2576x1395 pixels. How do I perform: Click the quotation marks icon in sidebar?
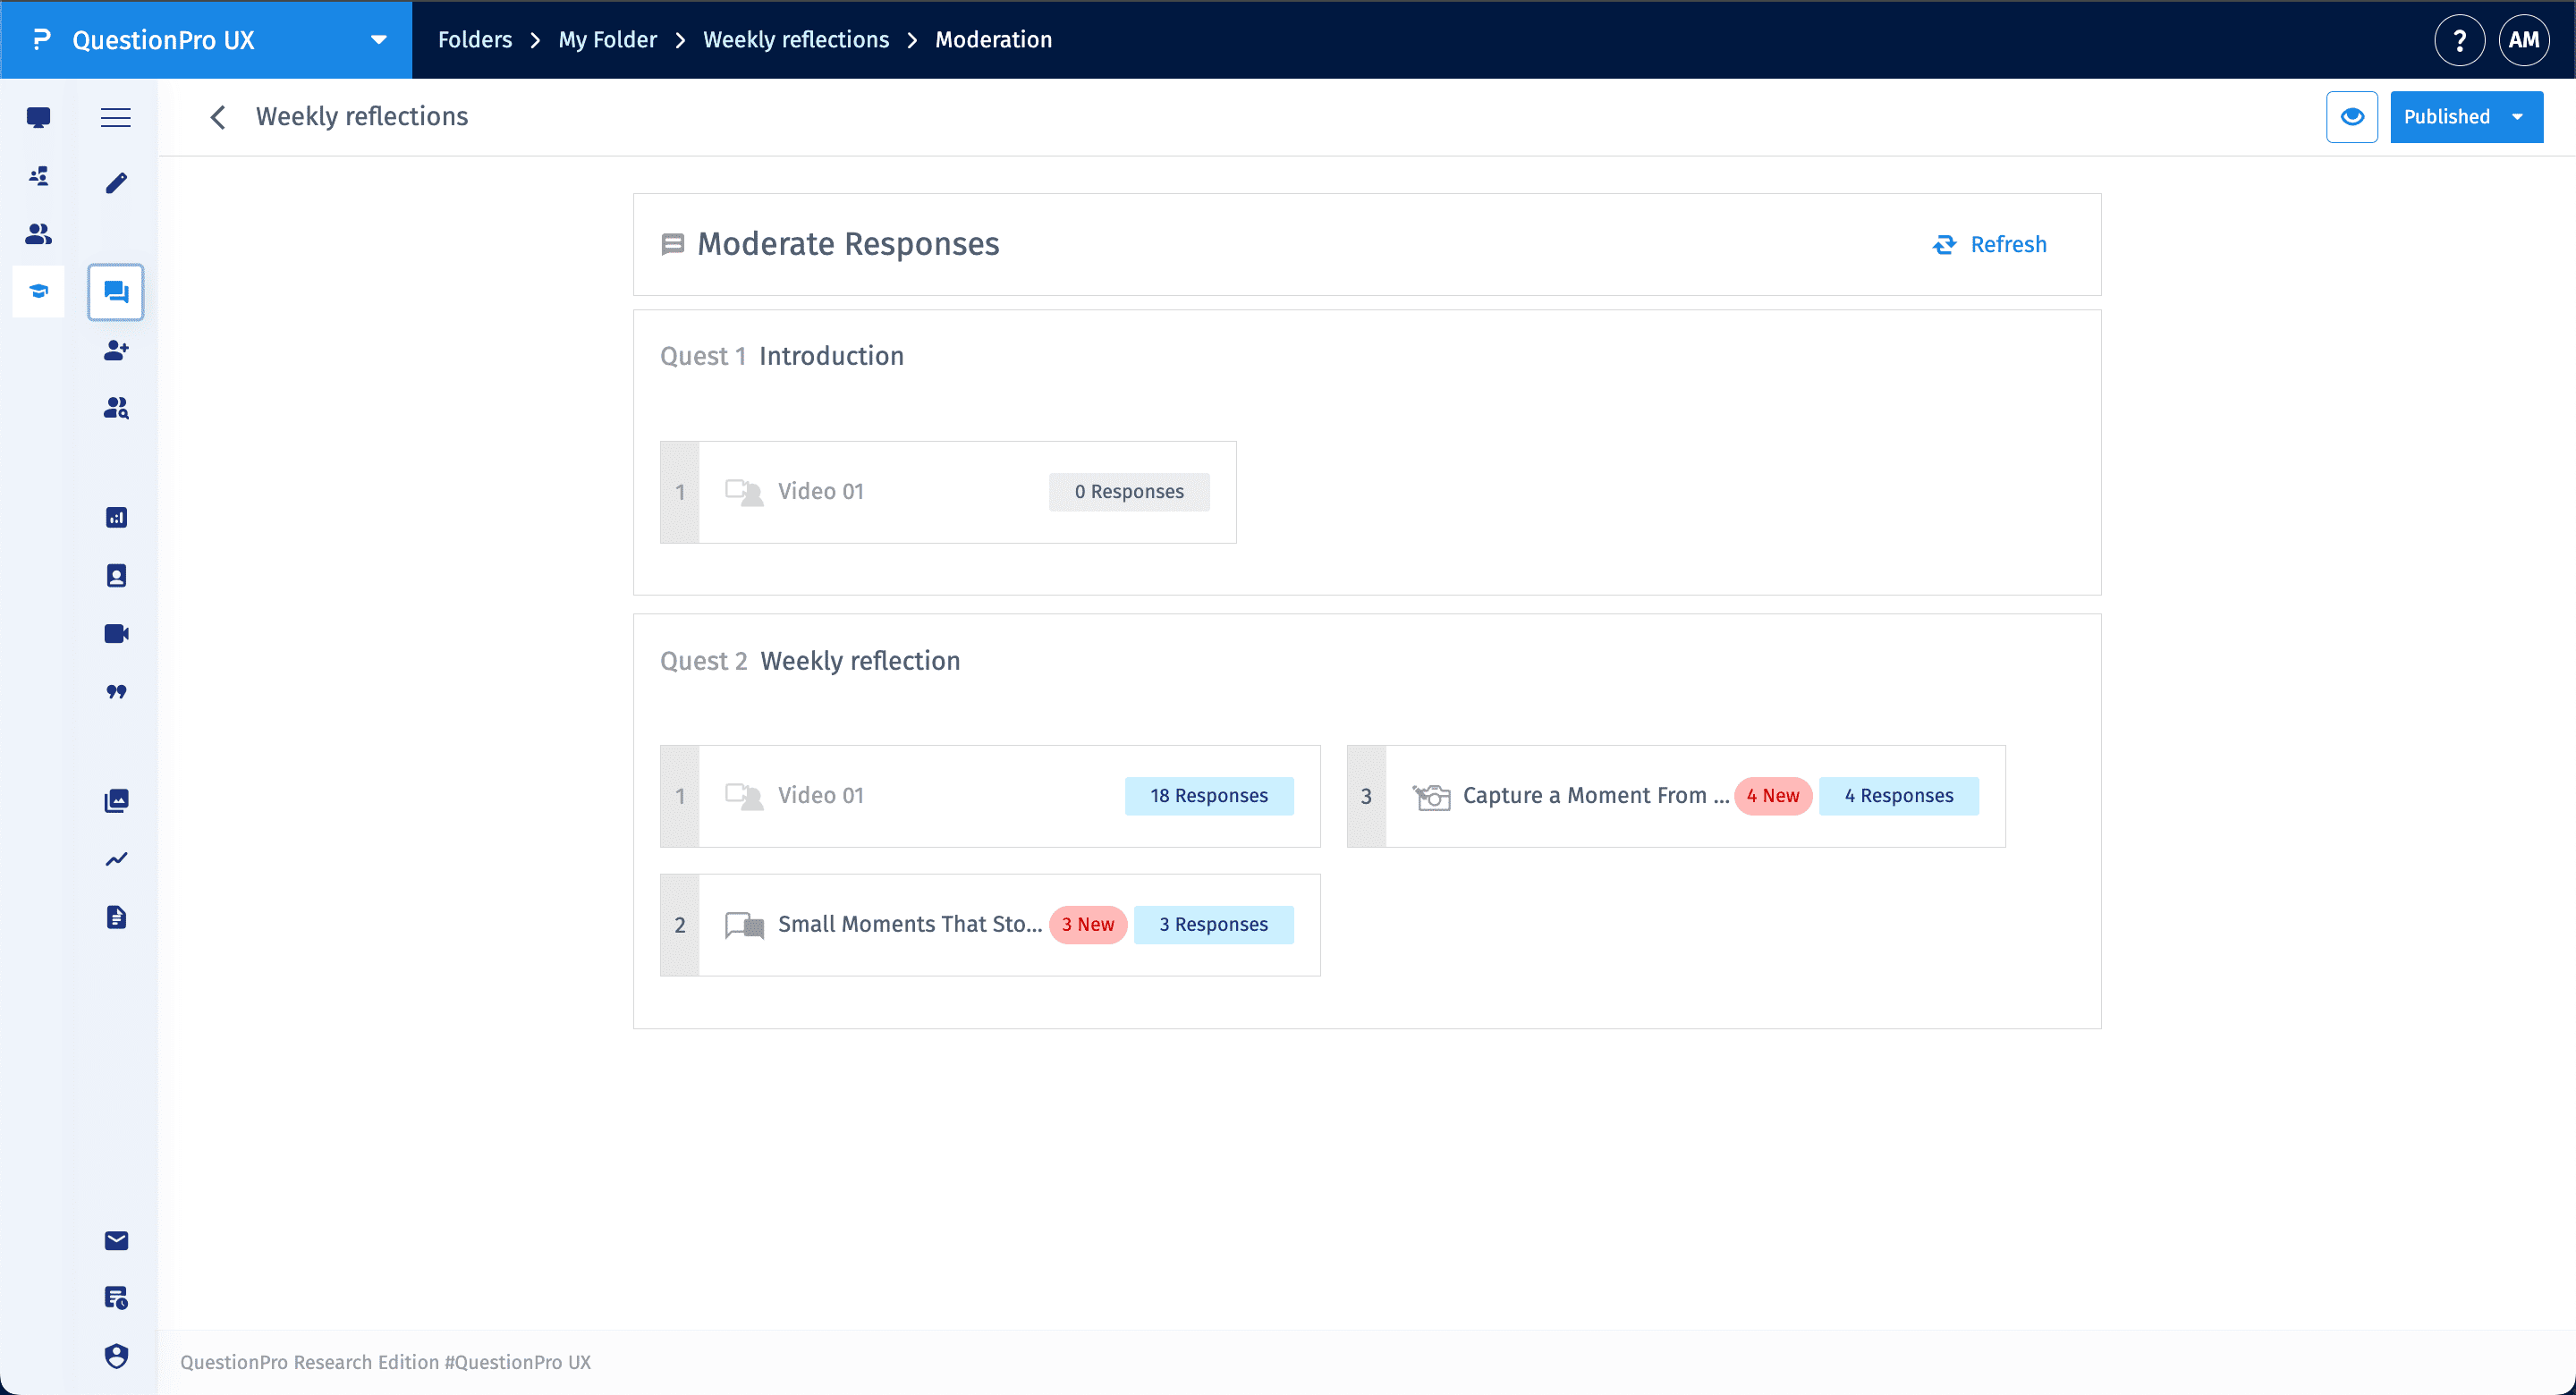tap(116, 692)
